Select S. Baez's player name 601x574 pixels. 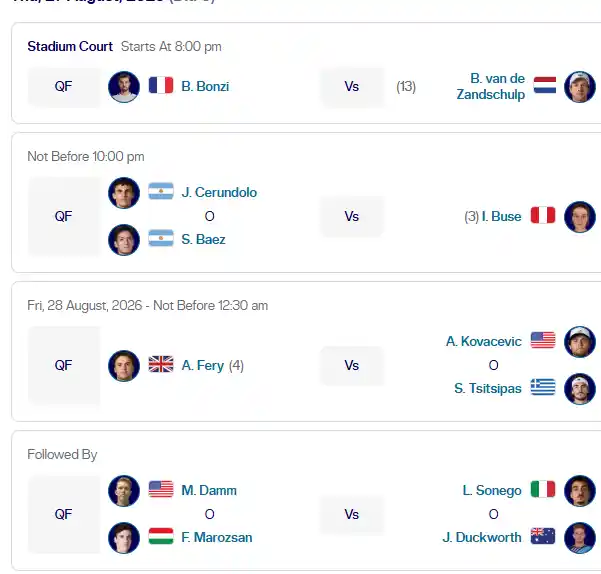click(203, 239)
